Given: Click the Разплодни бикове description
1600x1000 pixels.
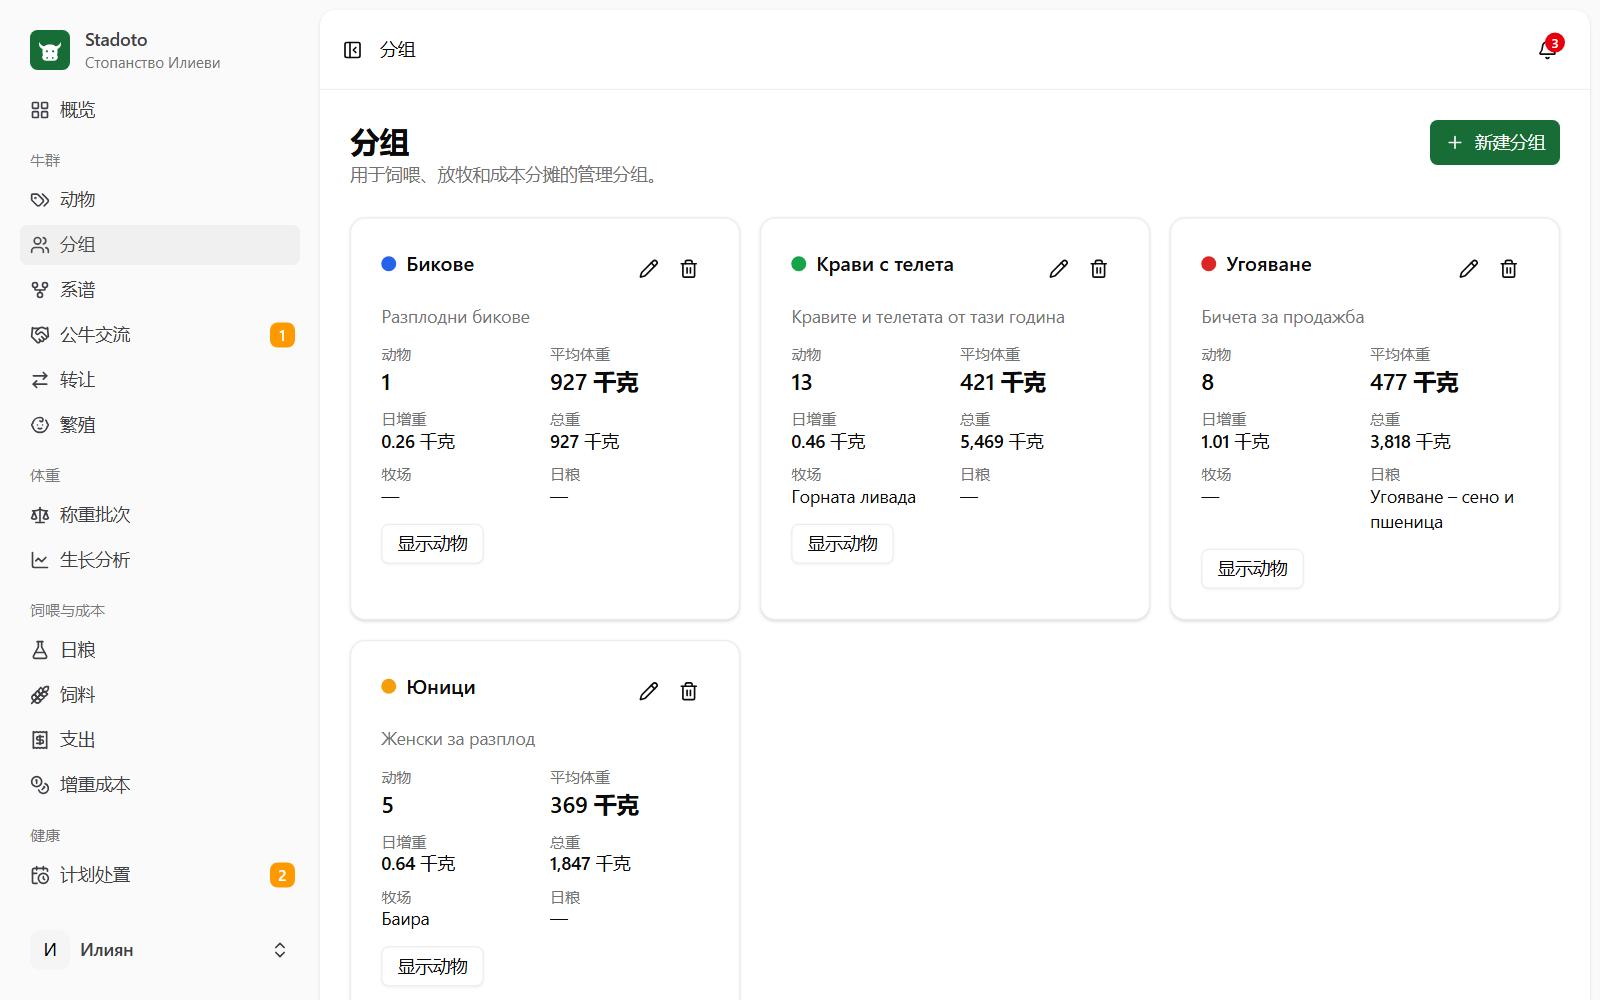Looking at the screenshot, I should [x=455, y=317].
